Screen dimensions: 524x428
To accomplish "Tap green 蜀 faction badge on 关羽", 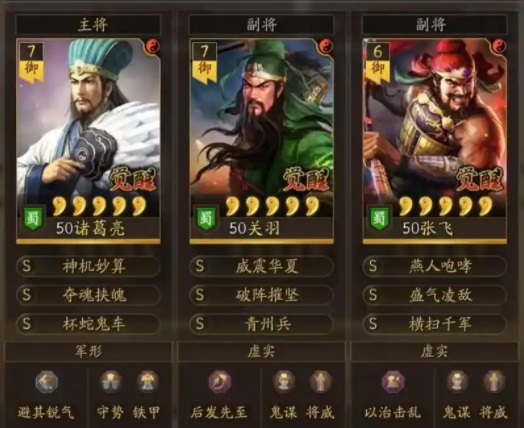I will pos(205,219).
